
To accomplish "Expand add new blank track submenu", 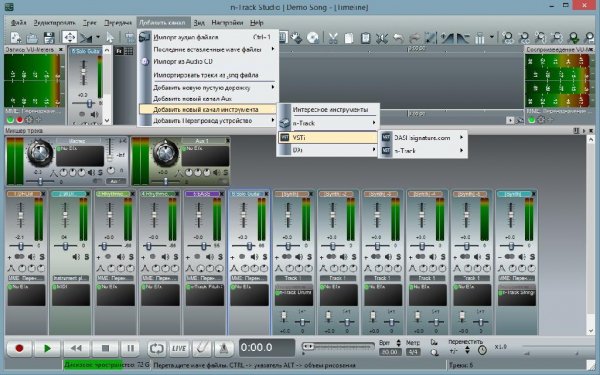I will click(273, 87).
